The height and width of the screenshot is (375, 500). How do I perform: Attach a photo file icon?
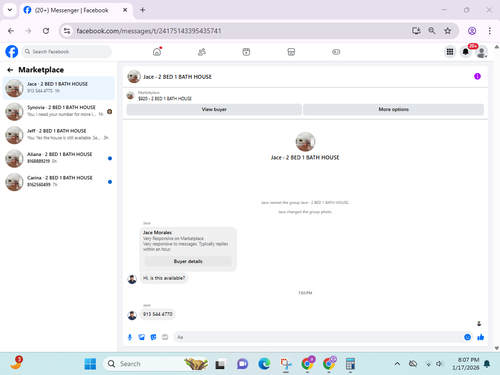pyautogui.click(x=142, y=337)
